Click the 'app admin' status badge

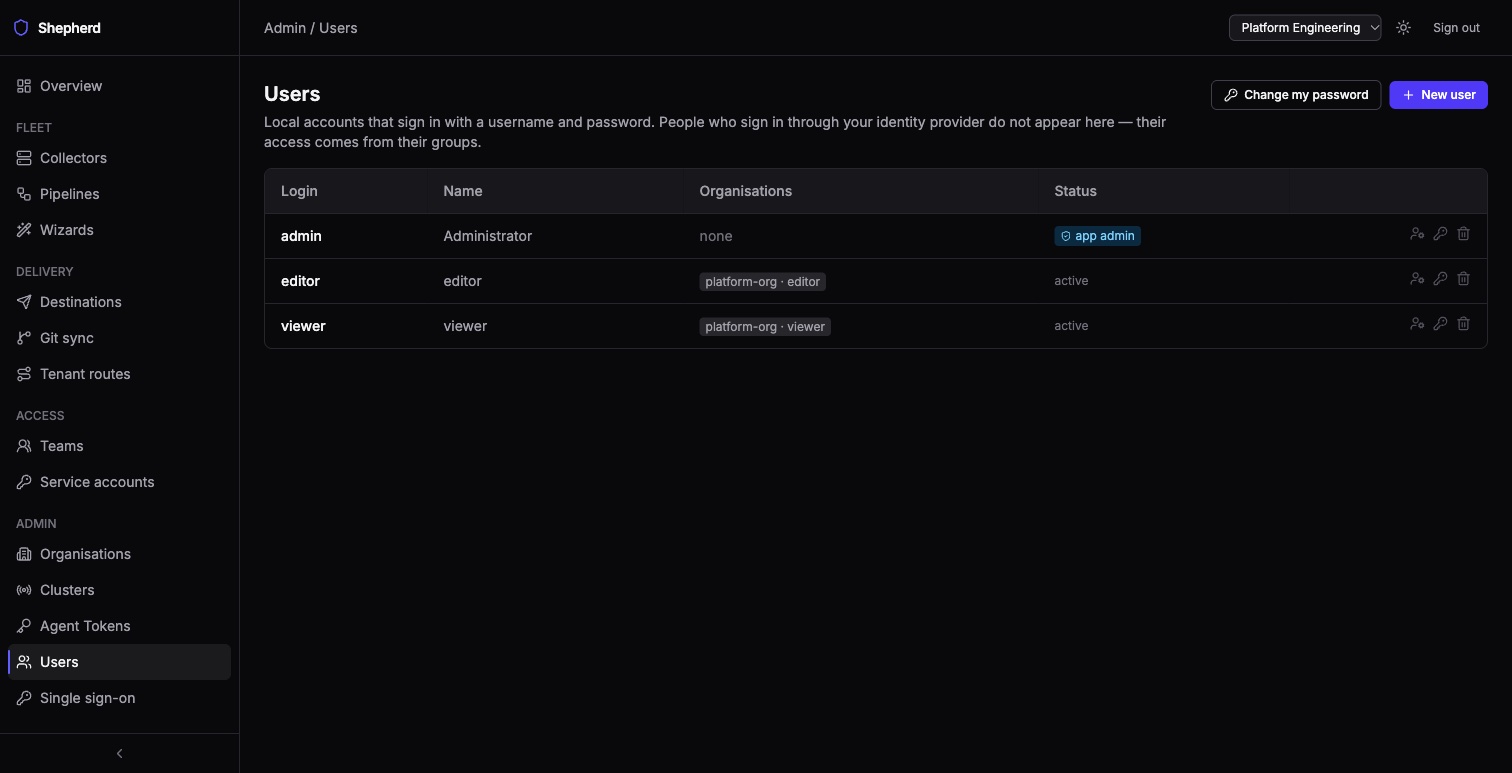click(x=1097, y=236)
